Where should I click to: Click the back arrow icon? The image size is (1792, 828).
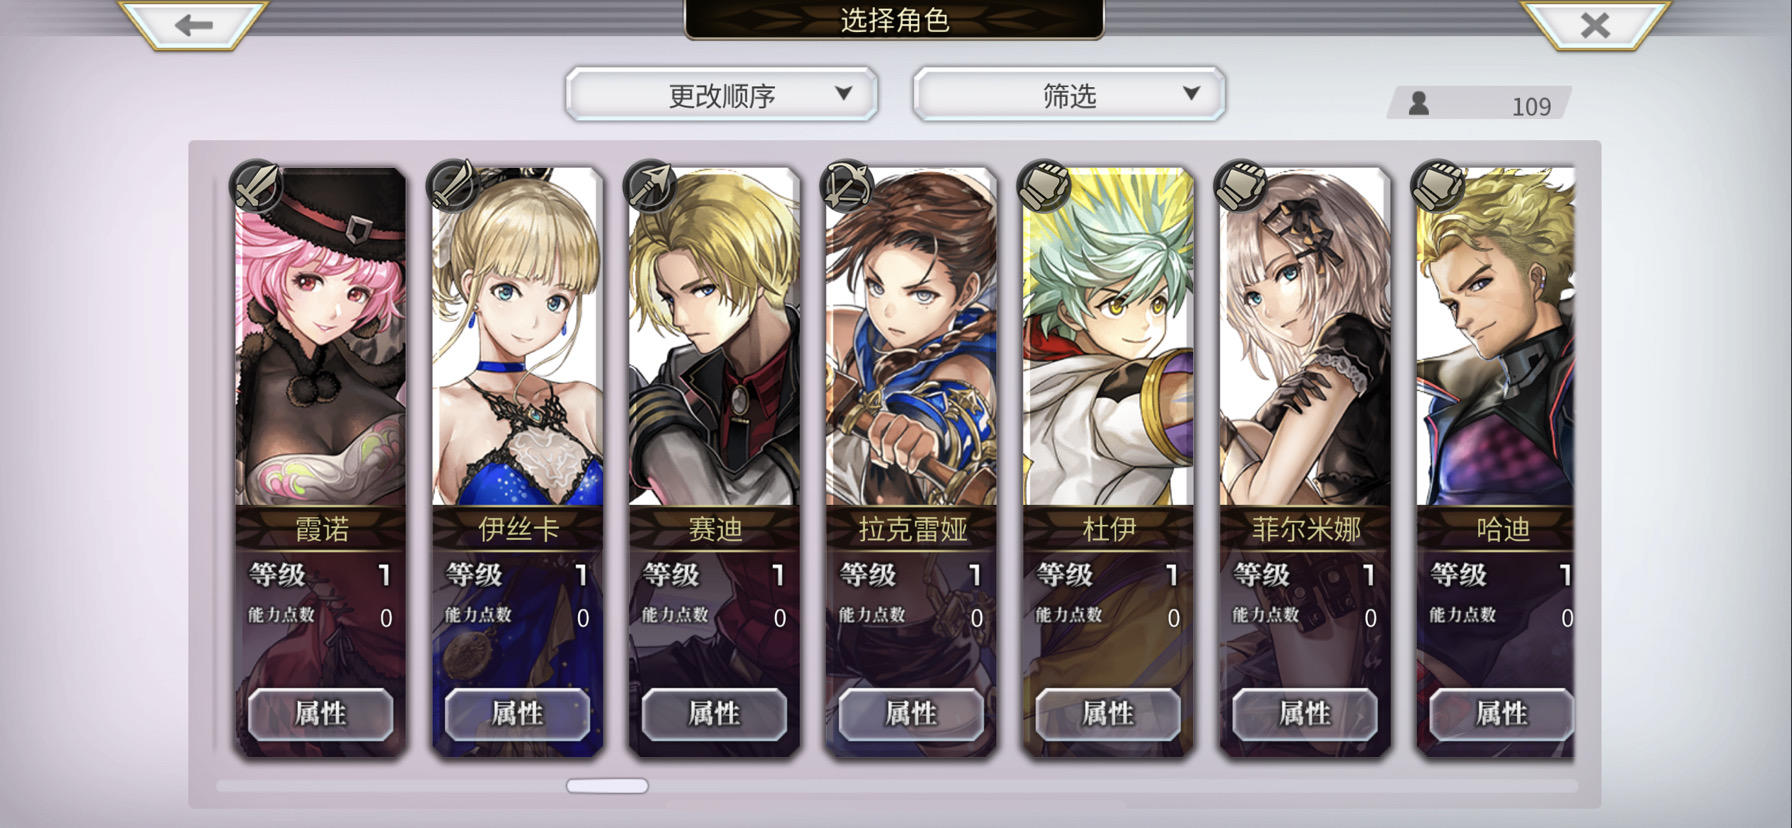194,25
